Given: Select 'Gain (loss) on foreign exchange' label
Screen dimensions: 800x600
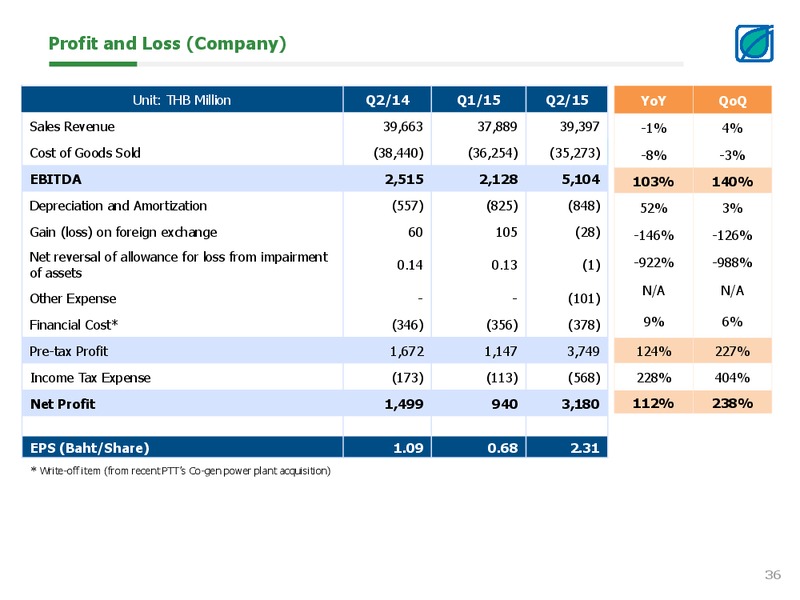Looking at the screenshot, I should [x=123, y=233].
